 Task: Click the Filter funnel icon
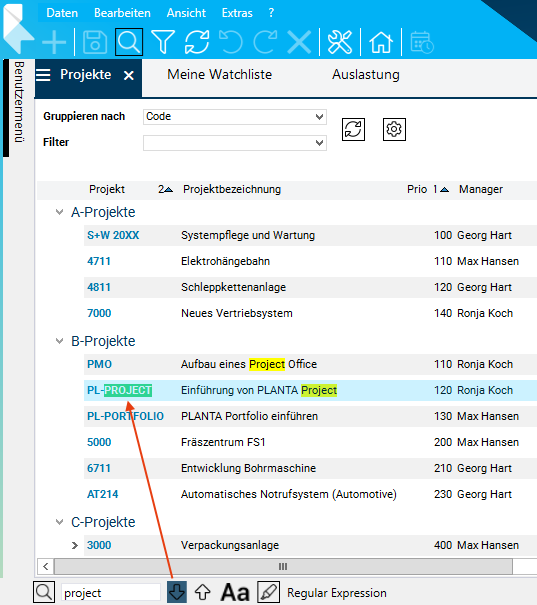coord(163,42)
